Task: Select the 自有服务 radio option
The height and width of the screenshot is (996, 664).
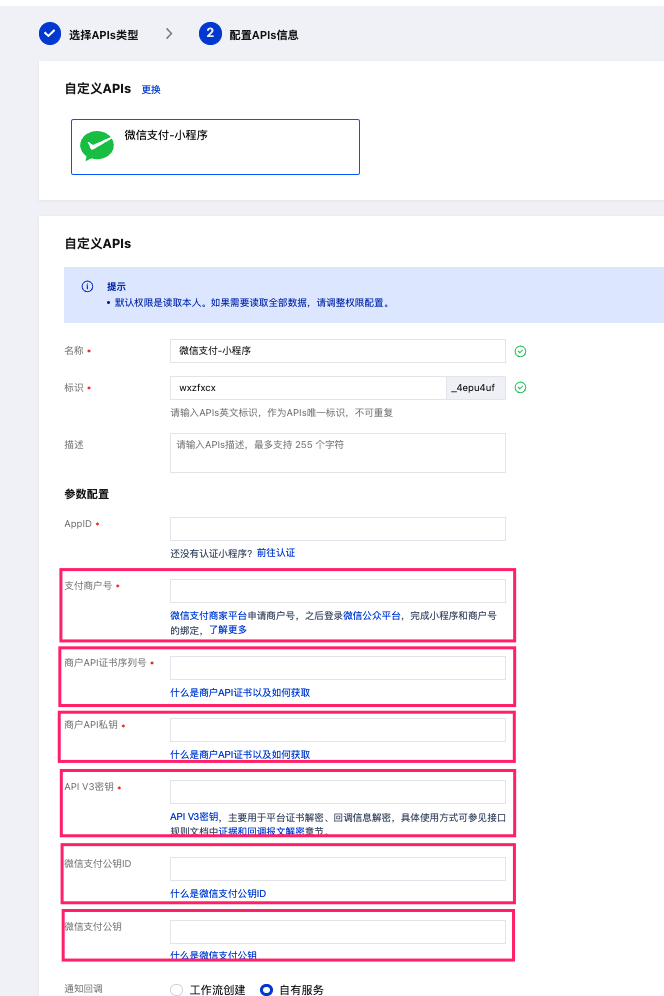Action: click(266, 990)
